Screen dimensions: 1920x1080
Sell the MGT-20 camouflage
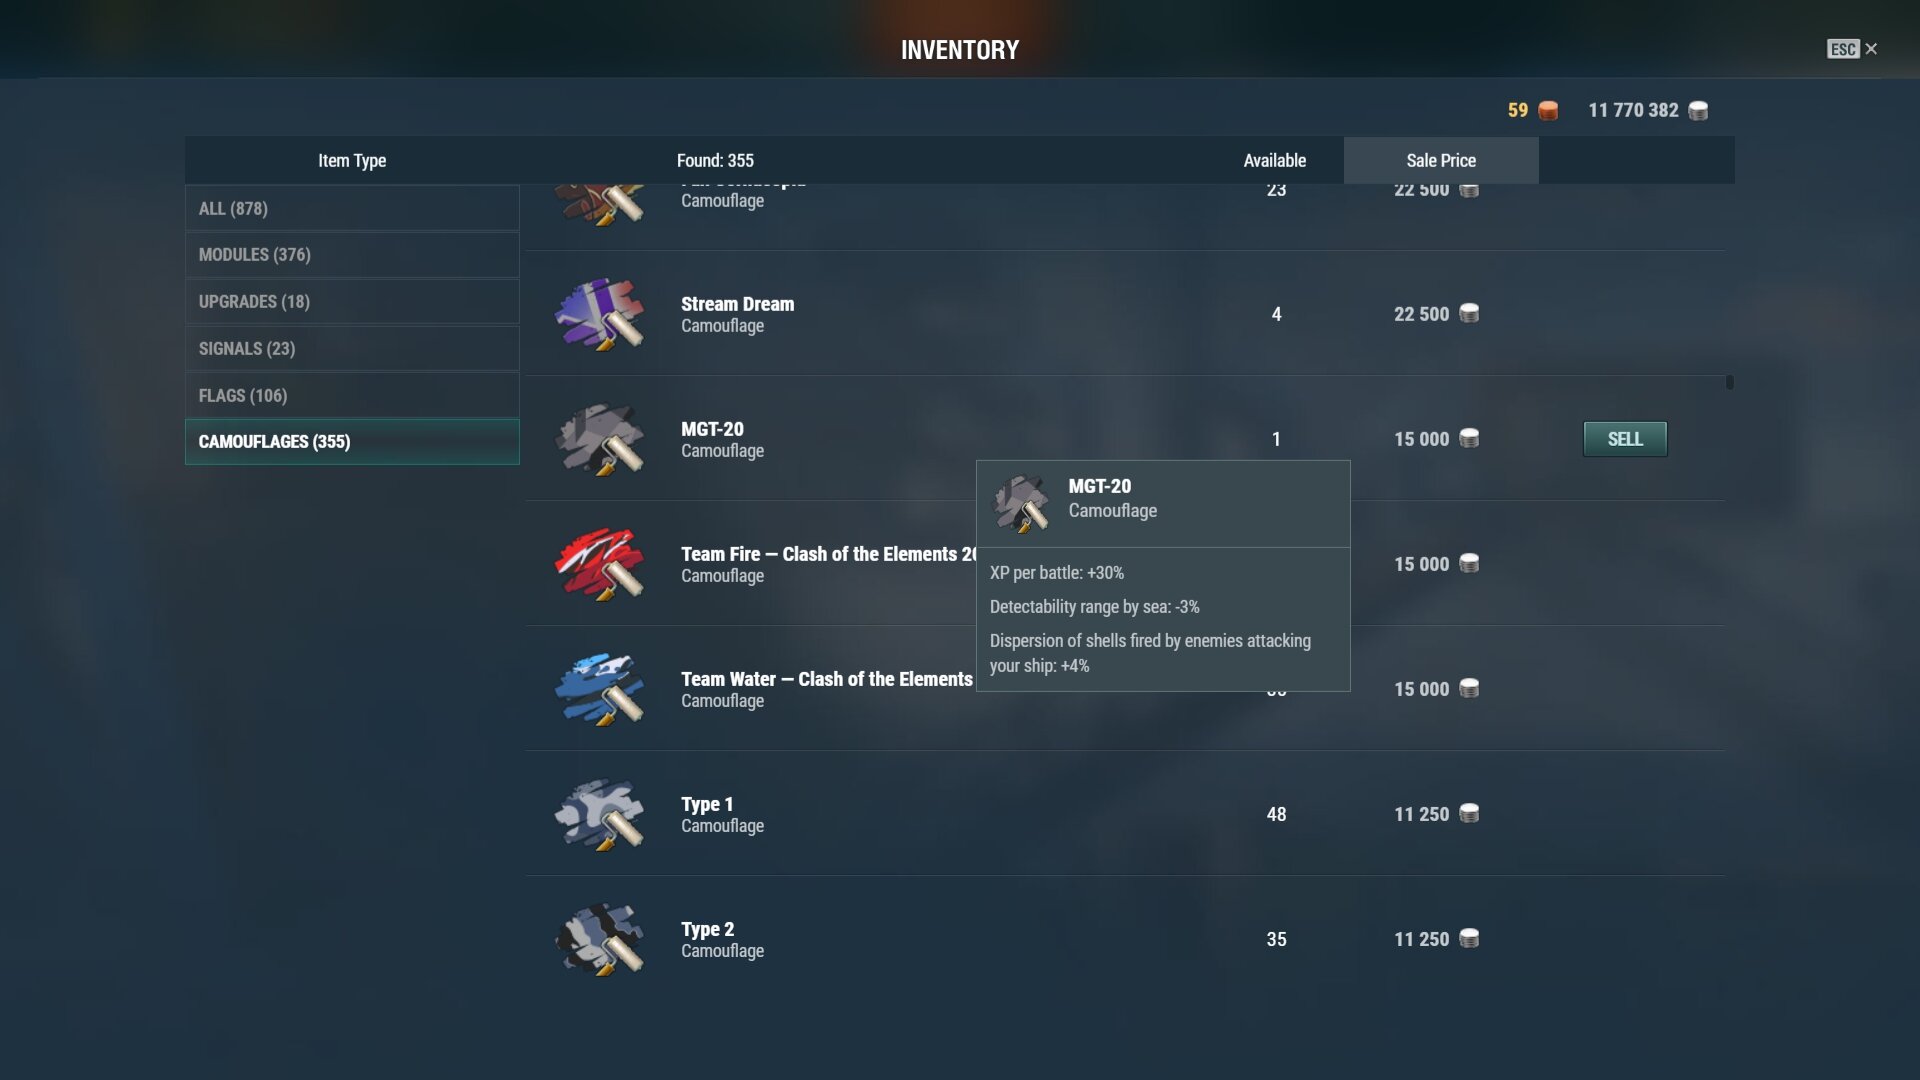pyautogui.click(x=1625, y=439)
